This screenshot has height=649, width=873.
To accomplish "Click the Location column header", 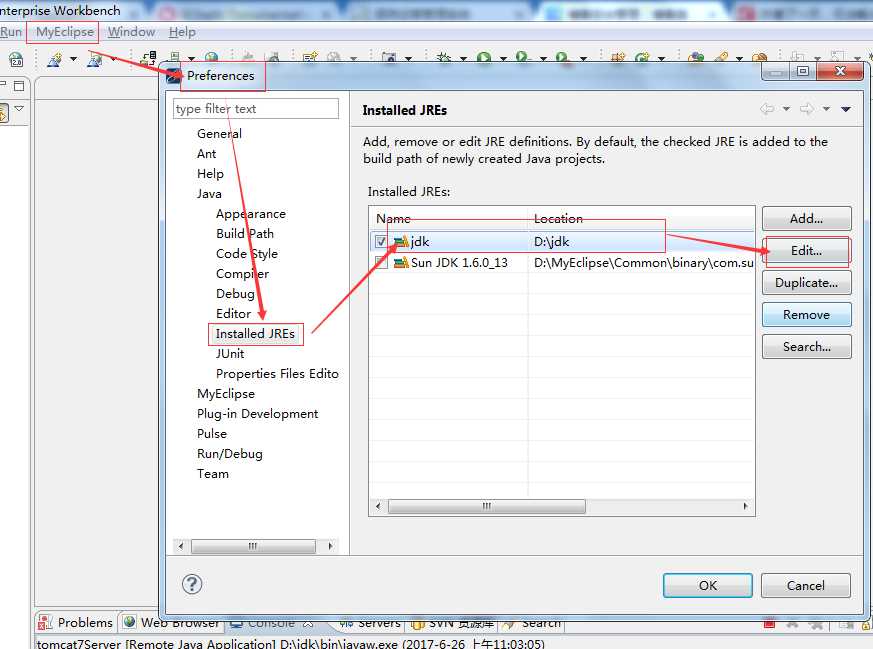I will [x=641, y=219].
